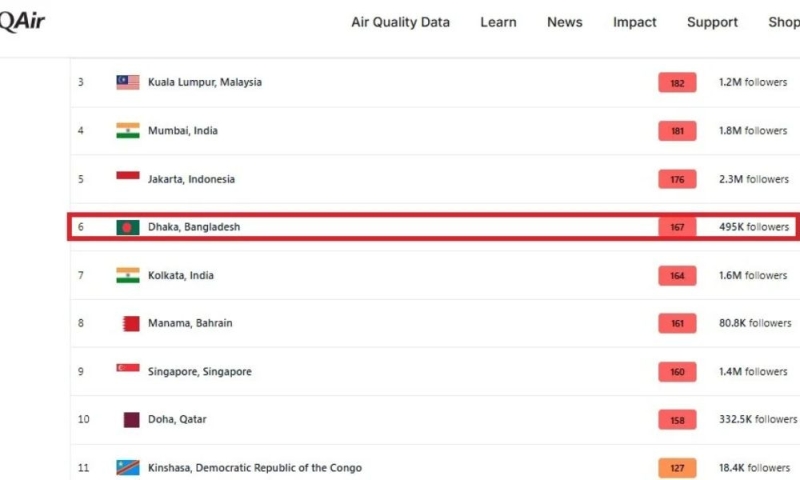The height and width of the screenshot is (480, 800).
Task: Click the AQI badge 164 for Kolkata
Action: tap(677, 276)
